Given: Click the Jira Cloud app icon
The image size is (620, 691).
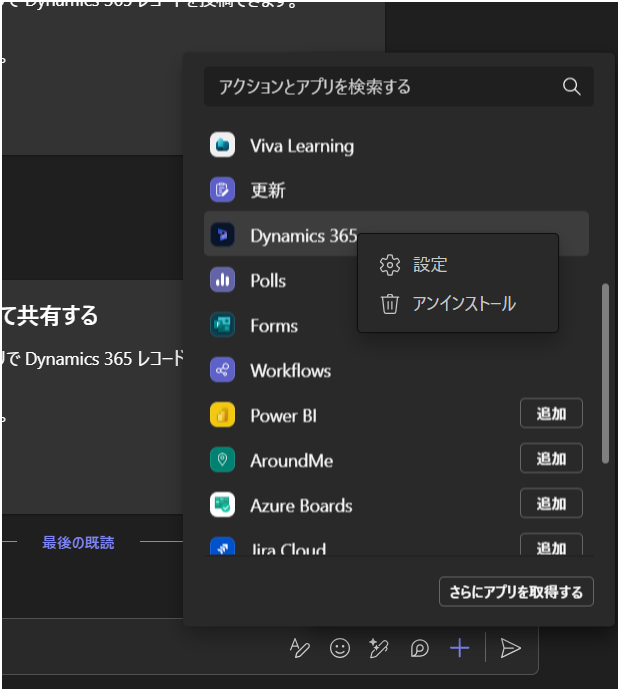Looking at the screenshot, I should pyautogui.click(x=222, y=546).
